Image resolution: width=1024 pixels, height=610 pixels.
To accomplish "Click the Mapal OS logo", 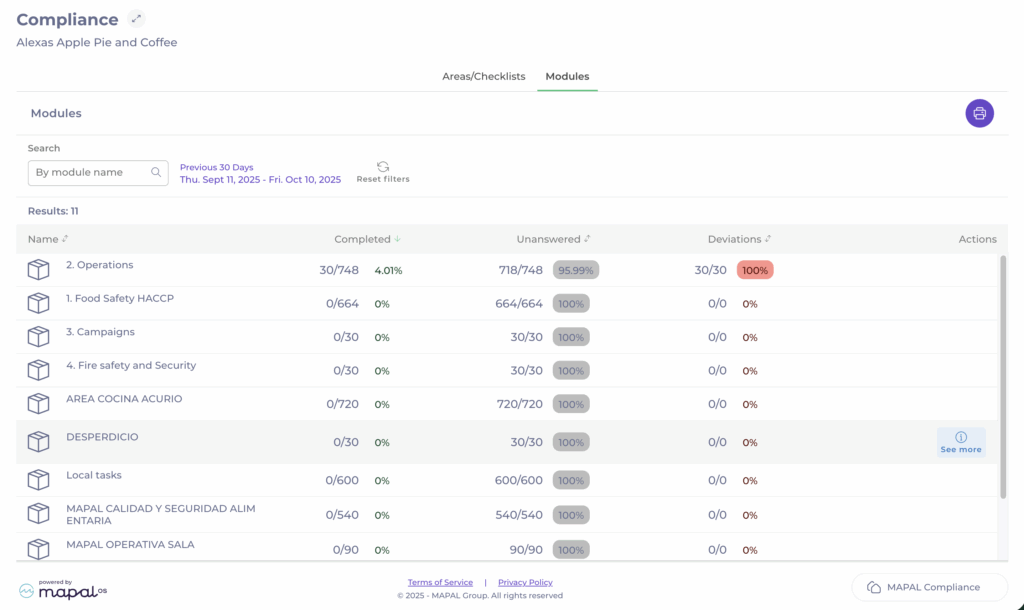I will tap(62, 590).
